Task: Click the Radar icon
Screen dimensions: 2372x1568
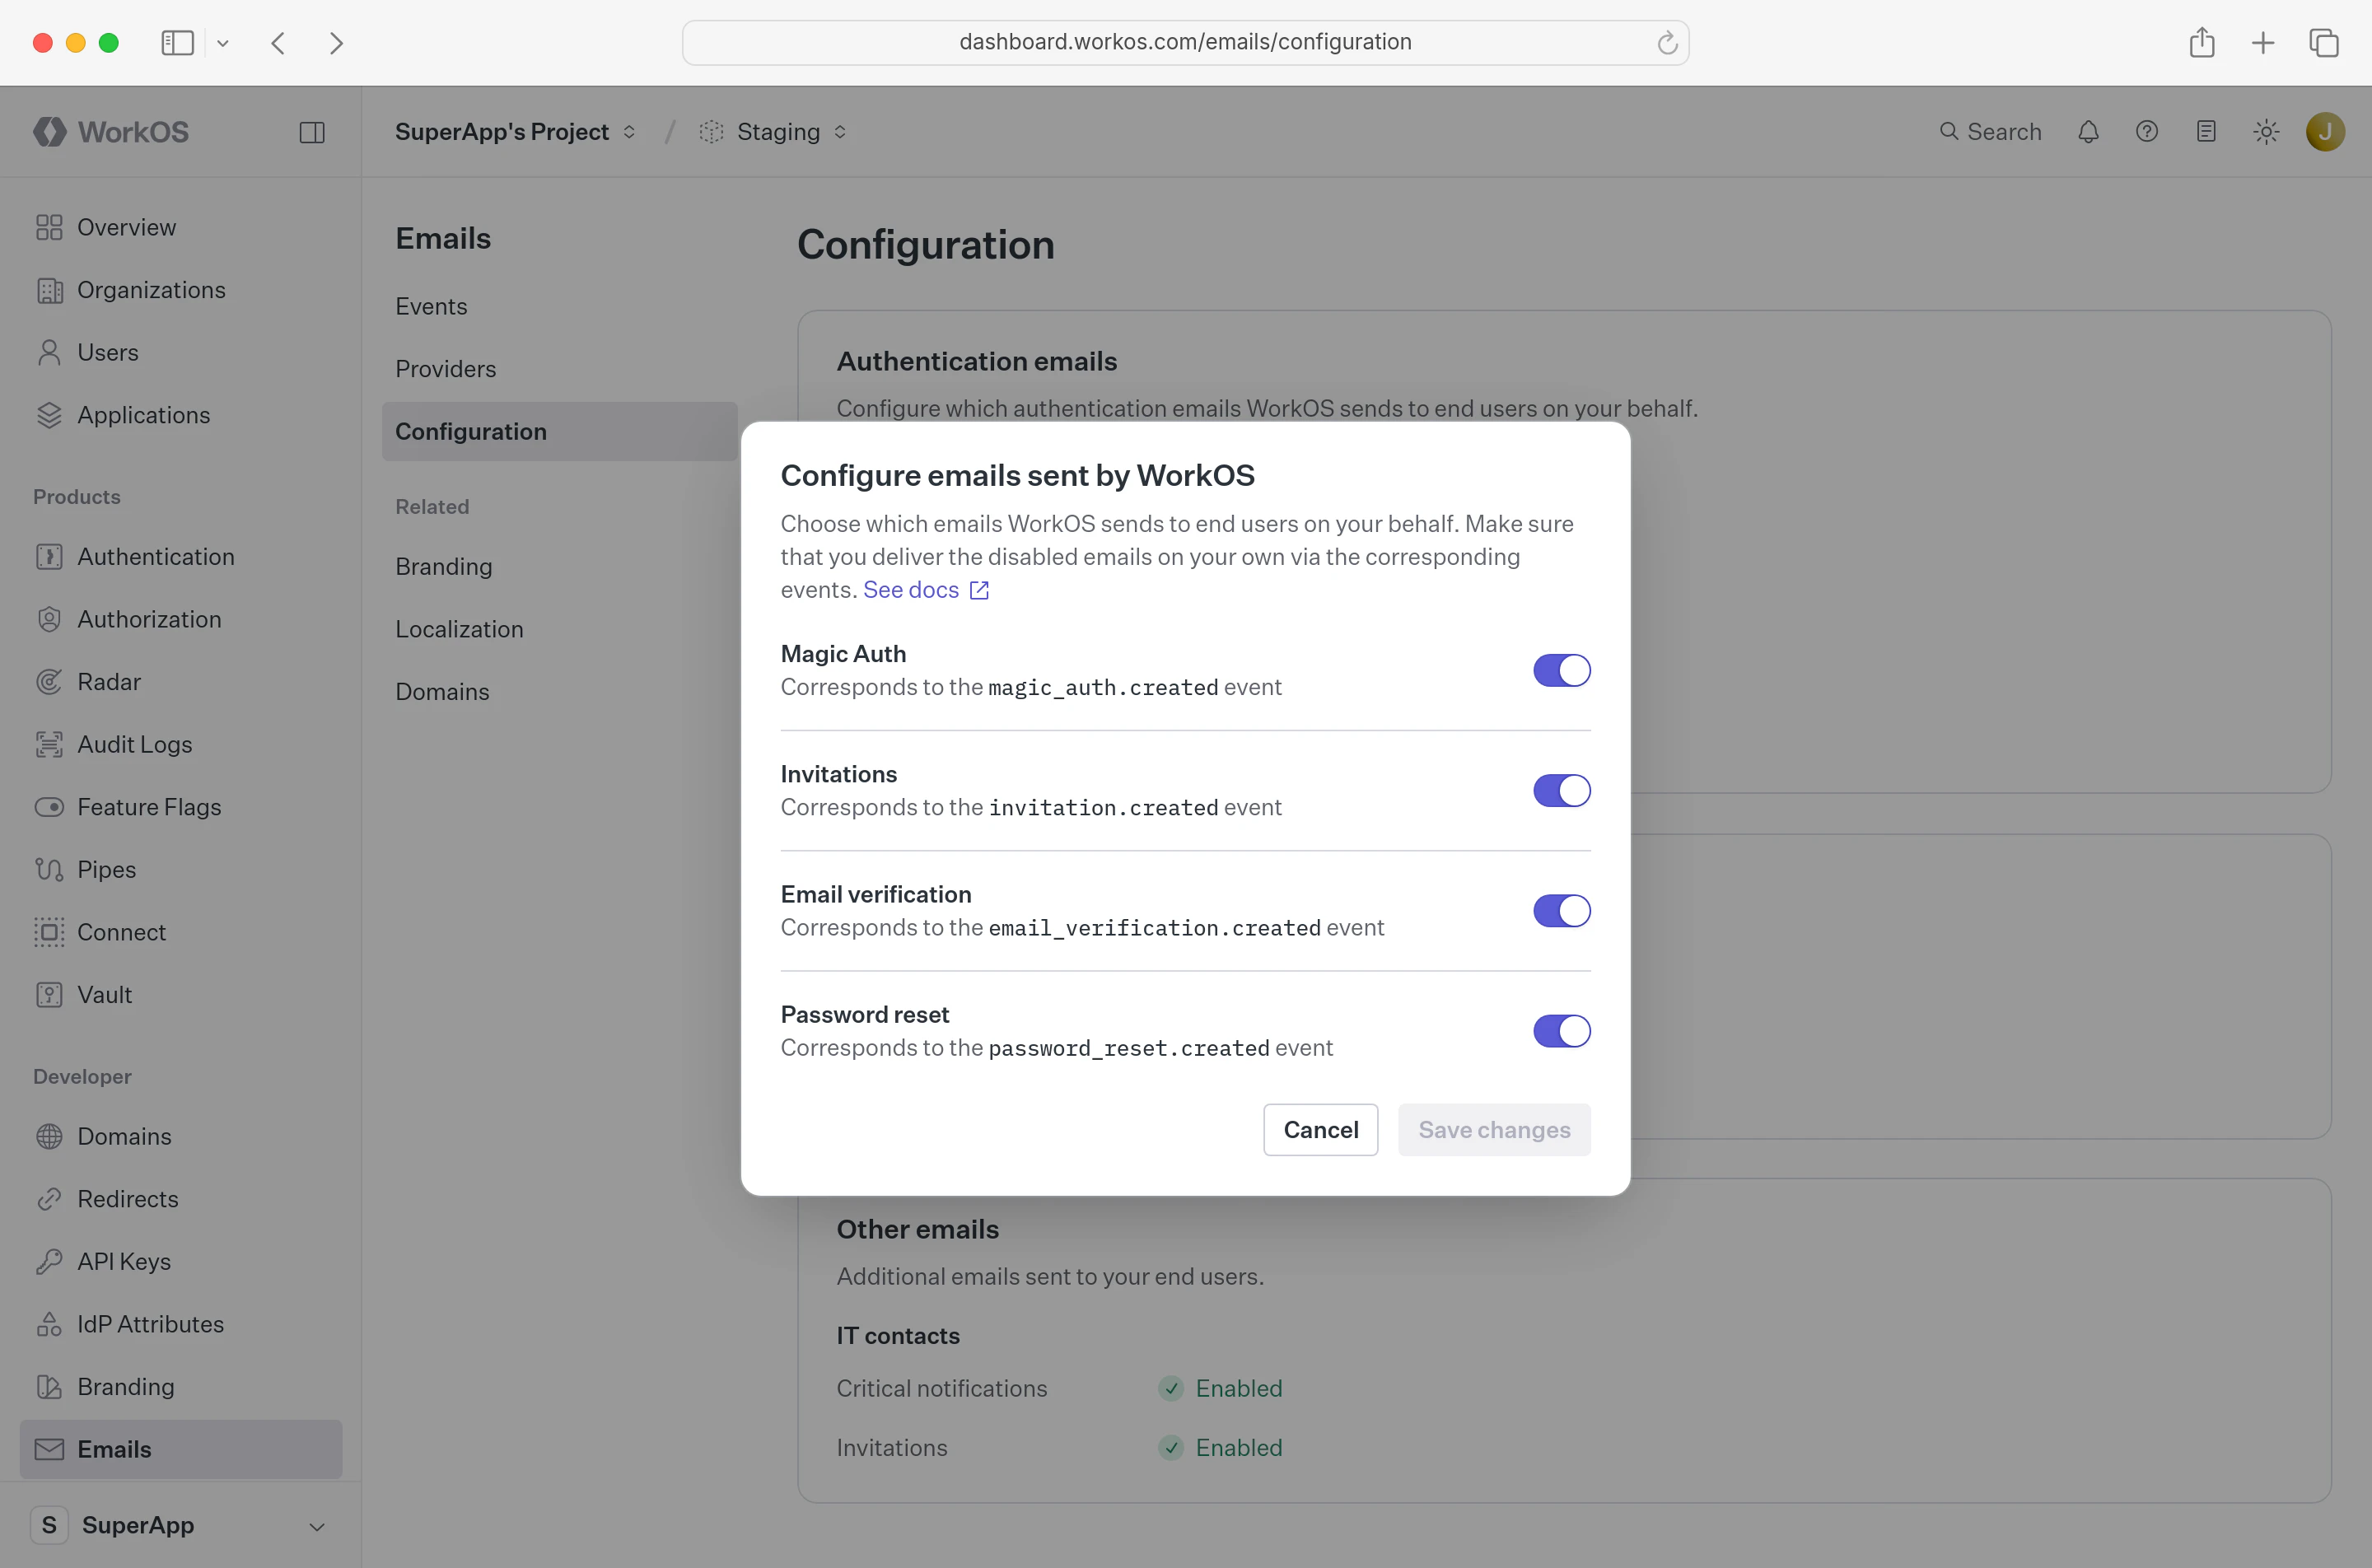Action: point(49,682)
